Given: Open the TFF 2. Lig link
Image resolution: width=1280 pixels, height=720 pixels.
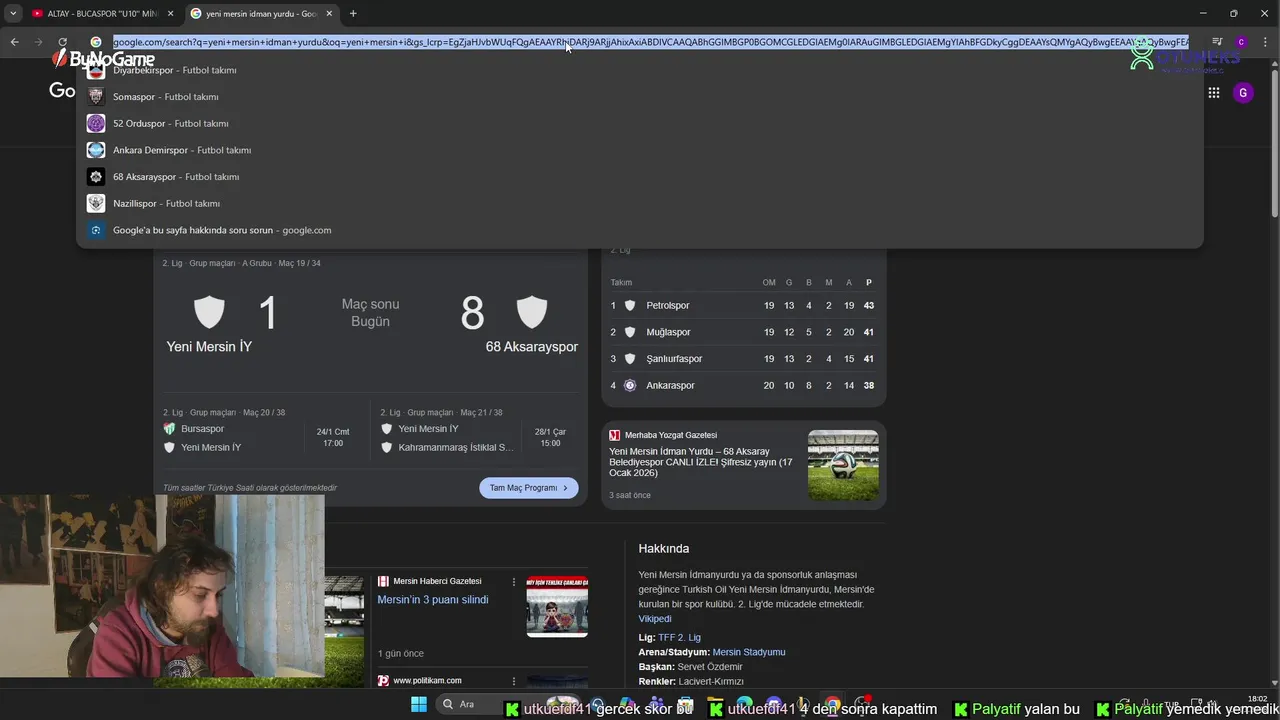Looking at the screenshot, I should (679, 637).
